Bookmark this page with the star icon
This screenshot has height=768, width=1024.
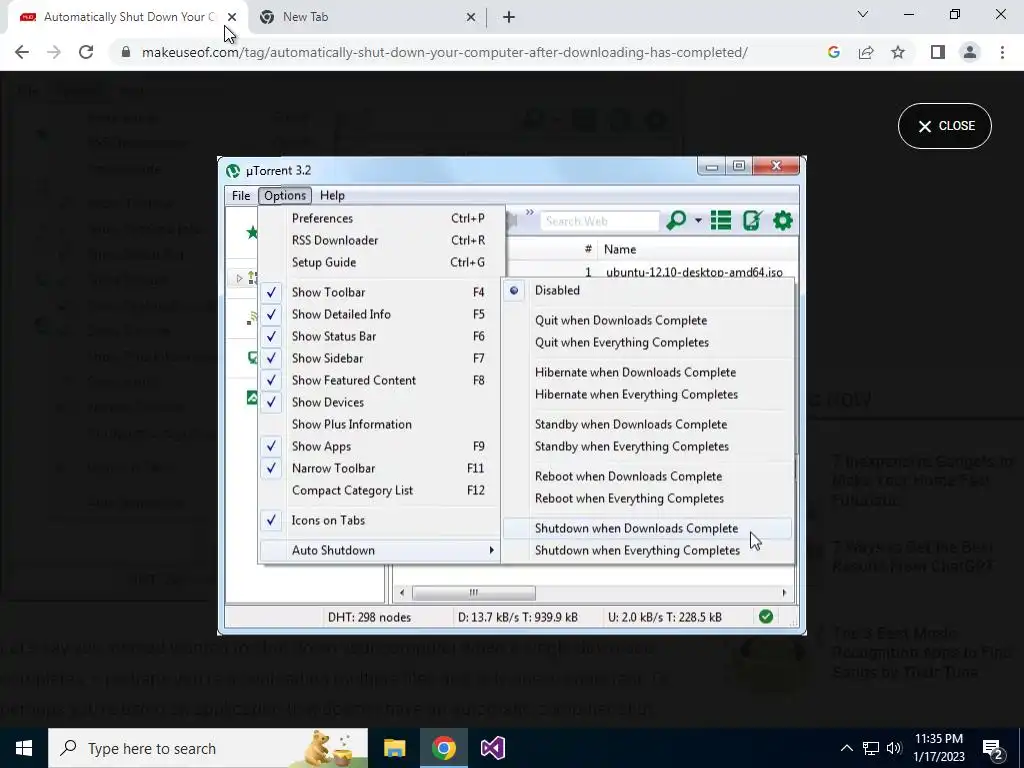tap(898, 52)
